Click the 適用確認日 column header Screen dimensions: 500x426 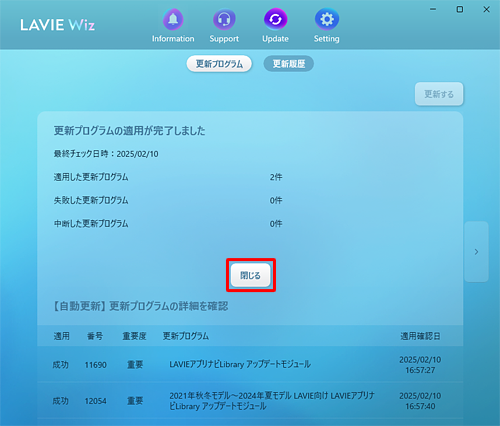pos(420,336)
